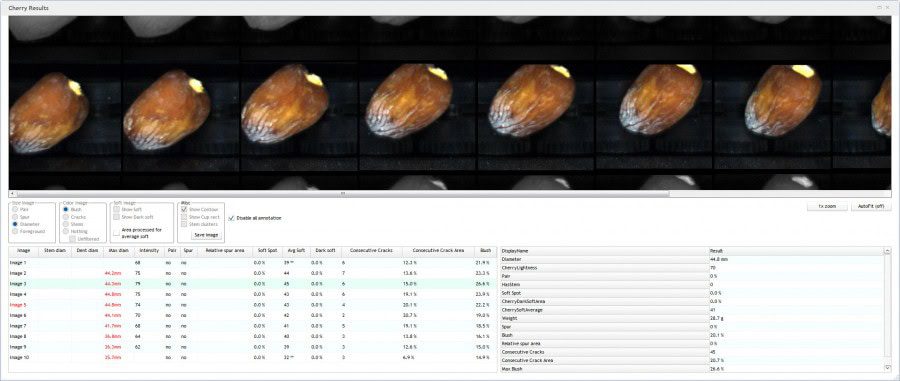Sort by the Intensity column header
This screenshot has height=381, width=900.
149,251
